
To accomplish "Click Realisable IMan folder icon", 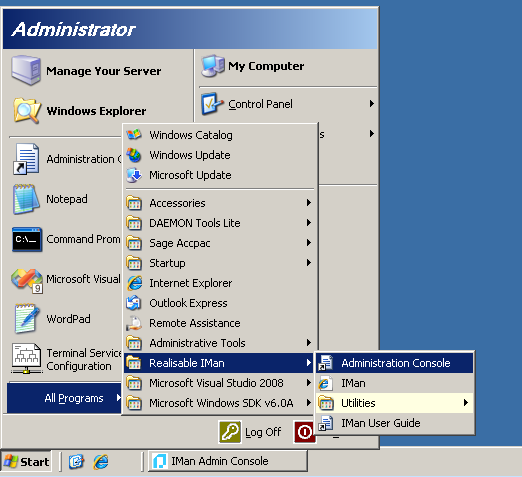I will pyautogui.click(x=134, y=363).
